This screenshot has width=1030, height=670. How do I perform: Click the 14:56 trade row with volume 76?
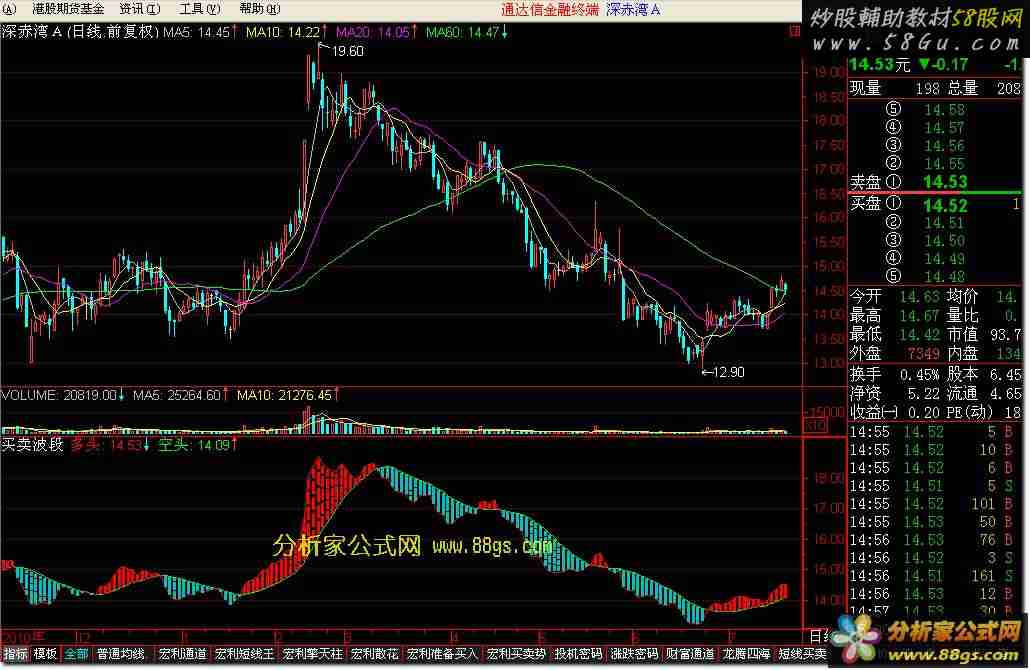[x=935, y=540]
